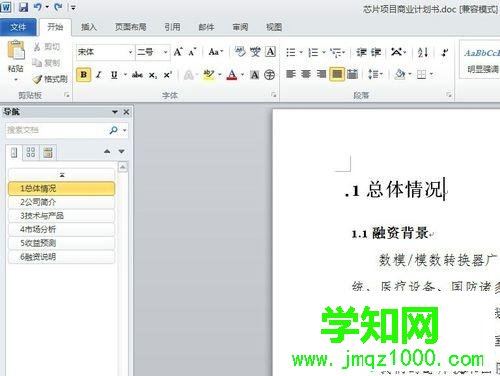Undo the last action
The width and height of the screenshot is (500, 376).
click(38, 7)
